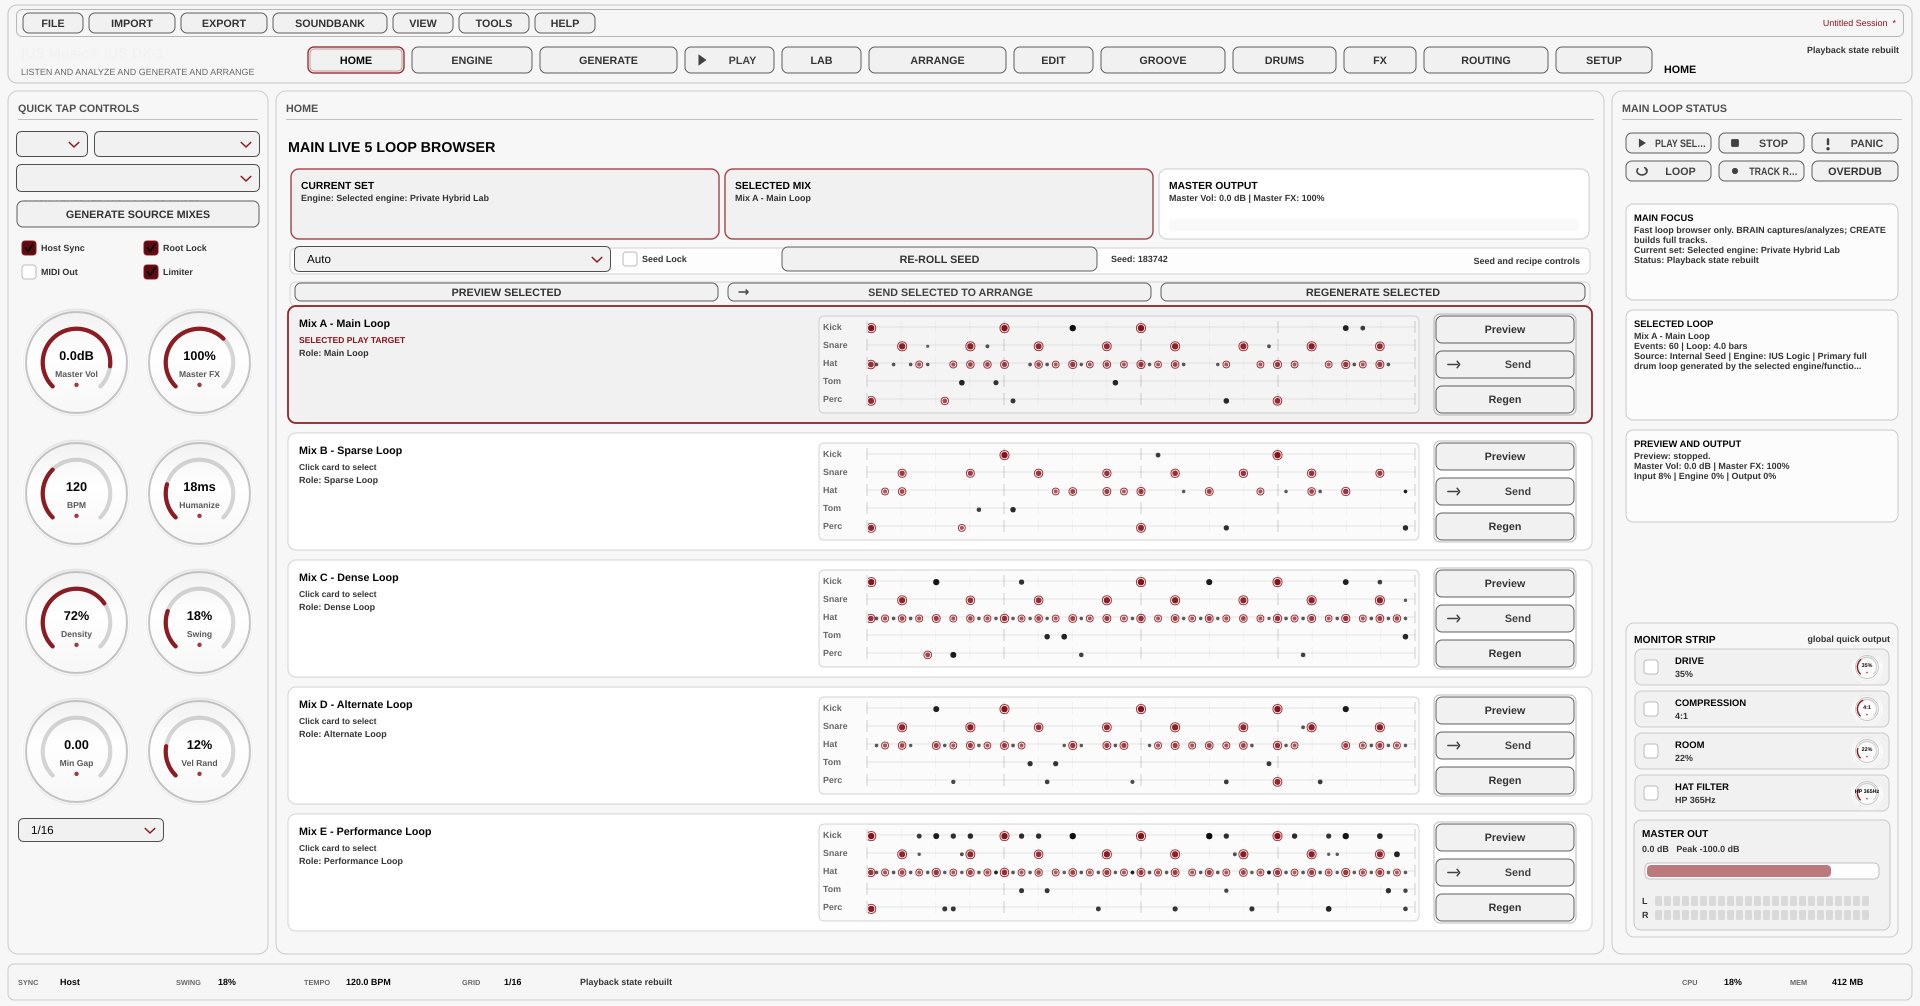Click the HAT FILTER mini knob
Image resolution: width=1920 pixels, height=1006 pixels.
[x=1866, y=793]
